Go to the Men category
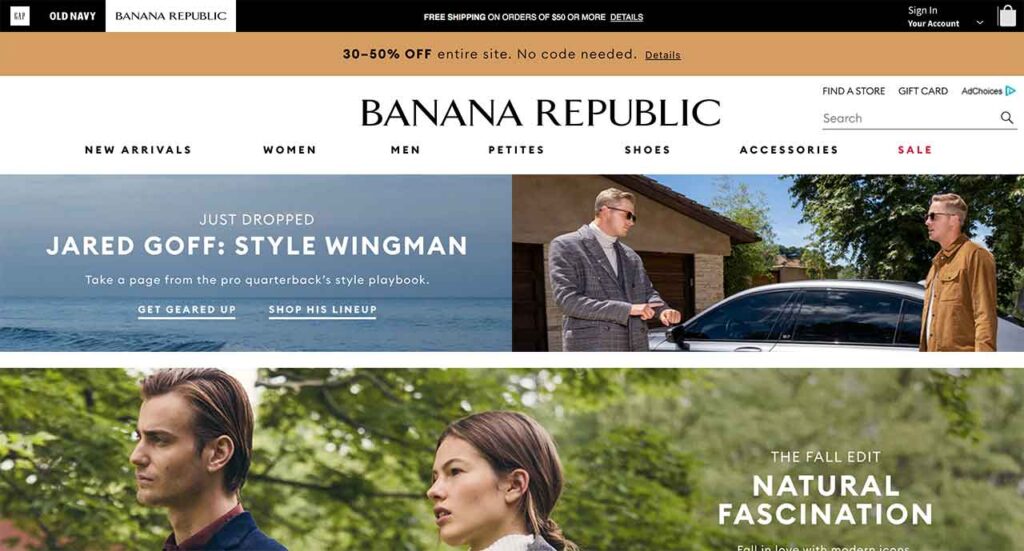Screen dimensions: 1024x551 coord(405,150)
